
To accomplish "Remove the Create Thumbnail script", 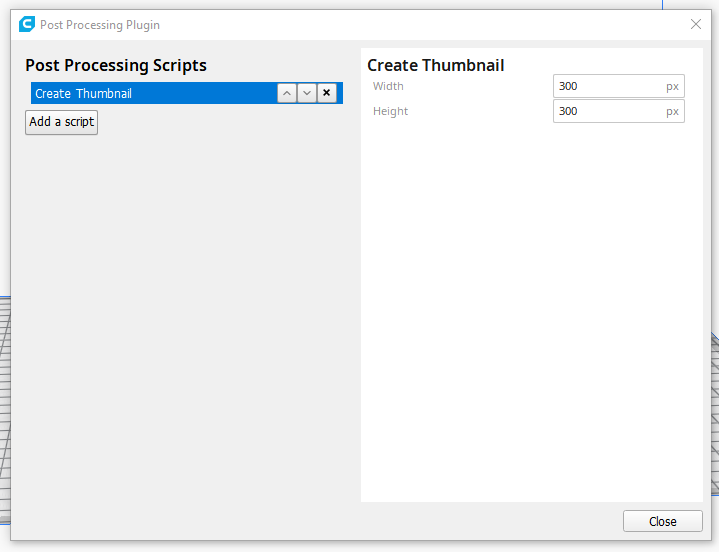I will point(326,93).
